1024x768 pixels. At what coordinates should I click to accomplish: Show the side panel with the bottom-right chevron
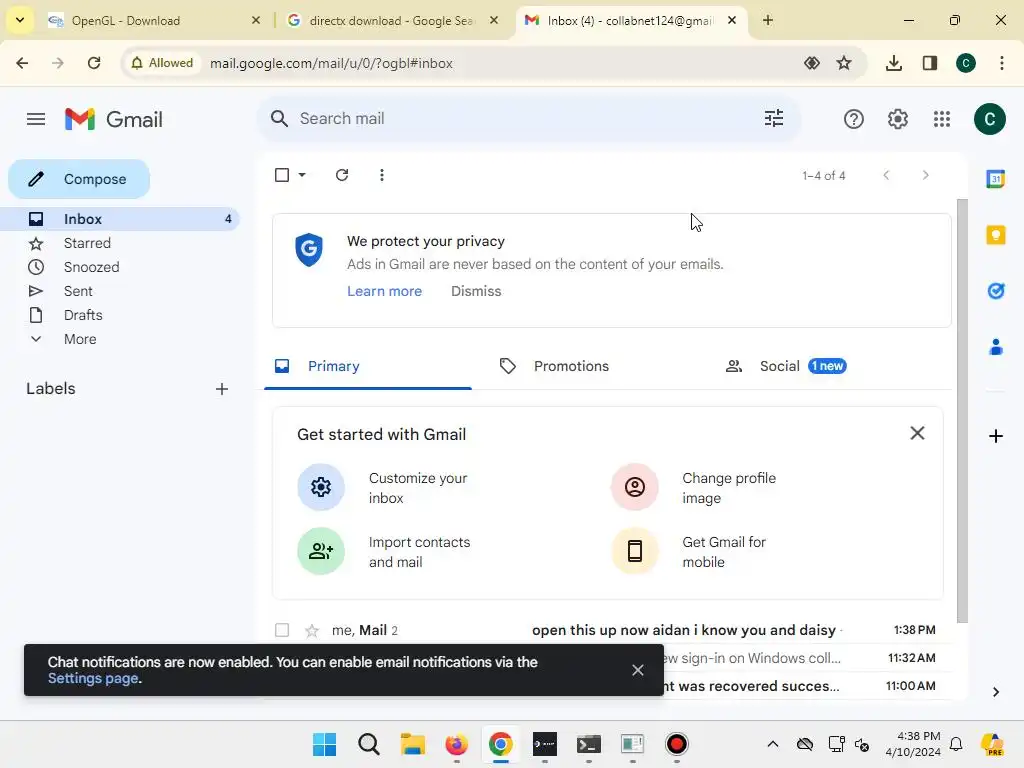[995, 692]
